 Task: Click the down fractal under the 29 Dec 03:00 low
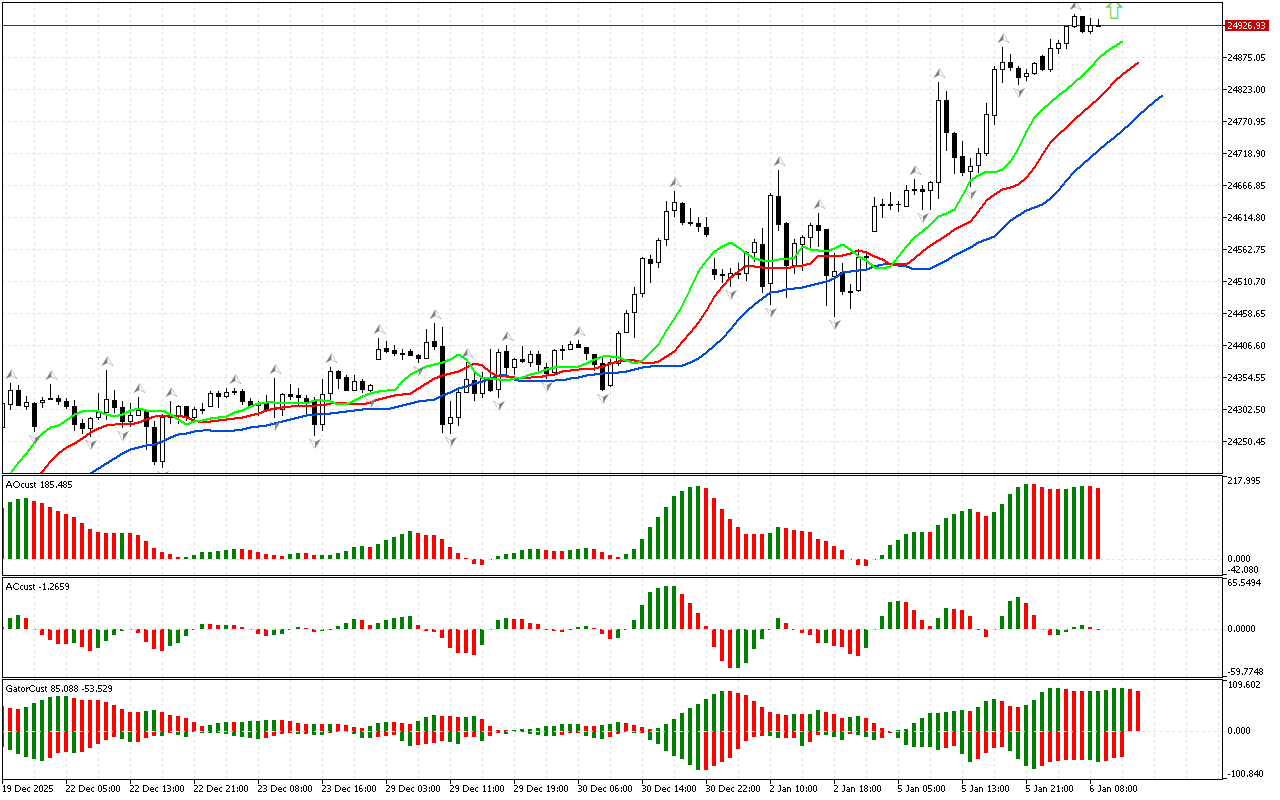click(450, 440)
